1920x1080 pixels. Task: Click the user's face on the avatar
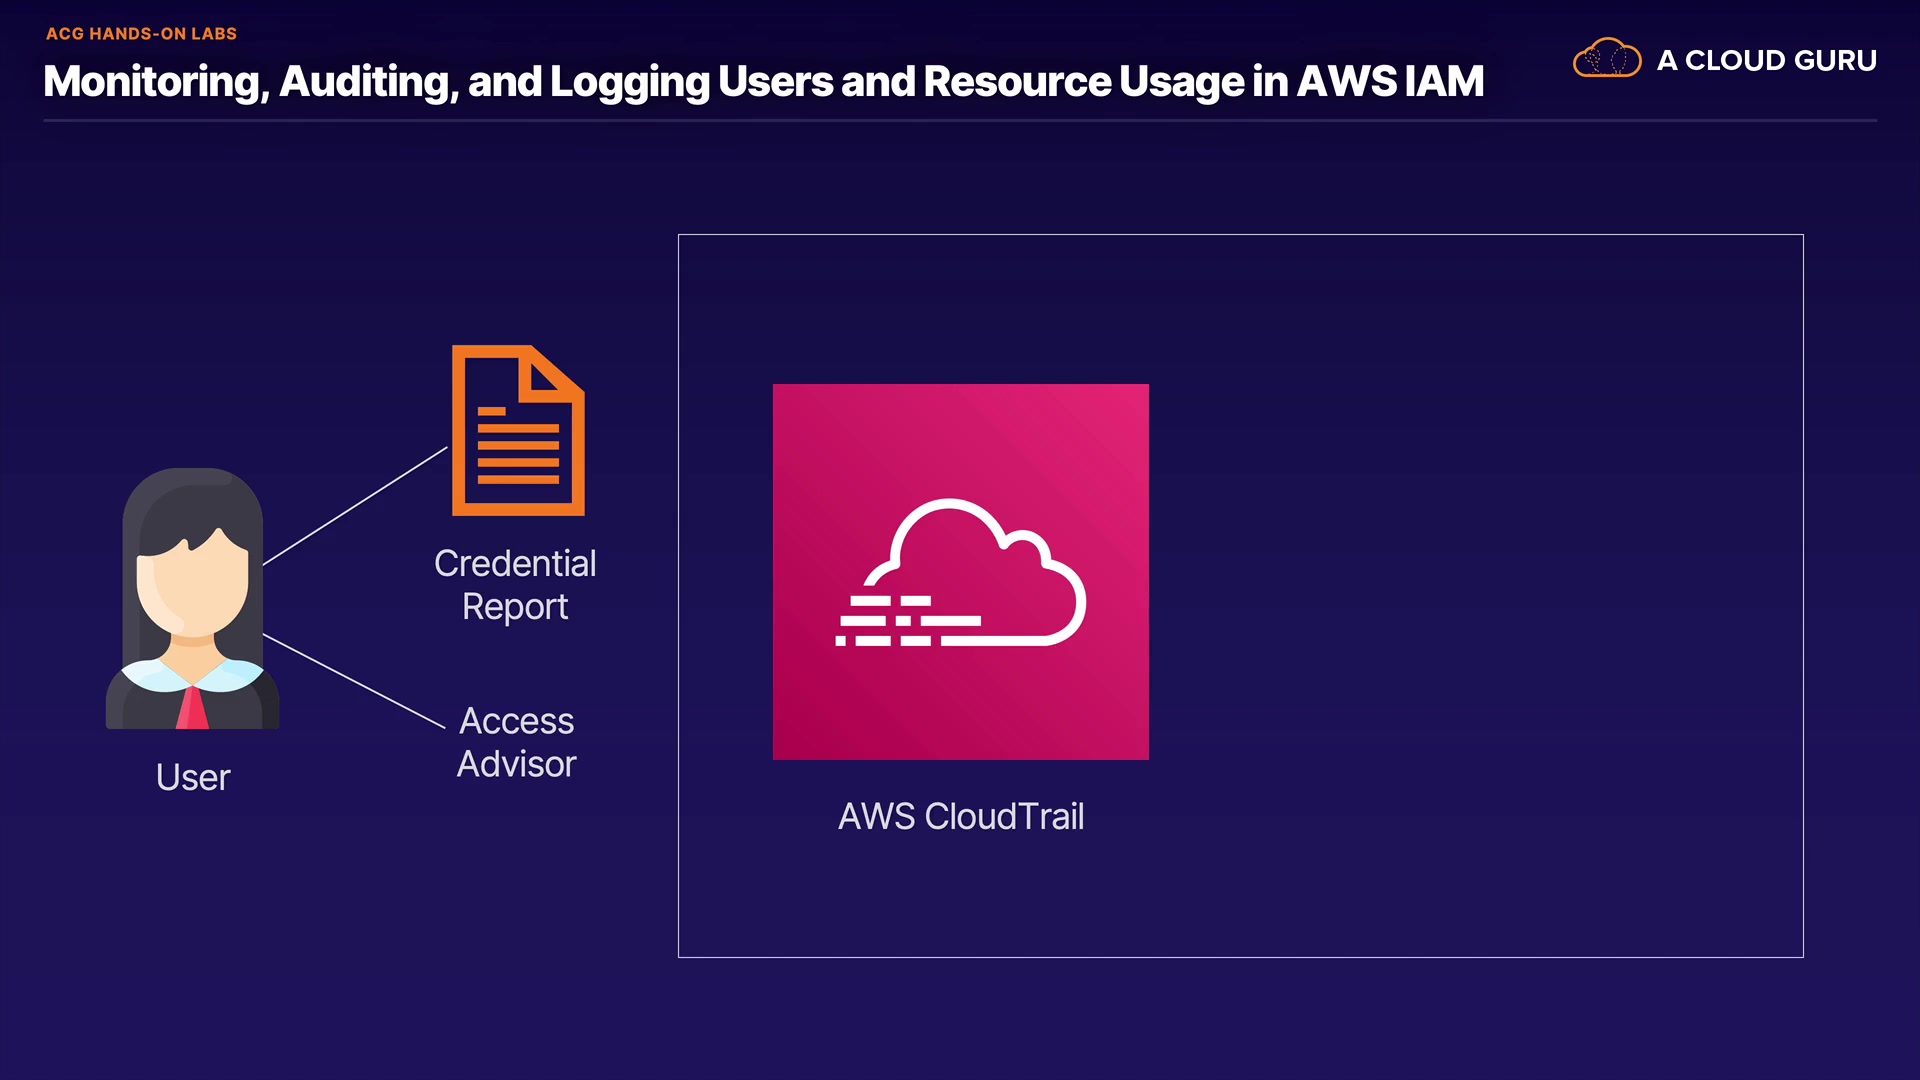192,590
